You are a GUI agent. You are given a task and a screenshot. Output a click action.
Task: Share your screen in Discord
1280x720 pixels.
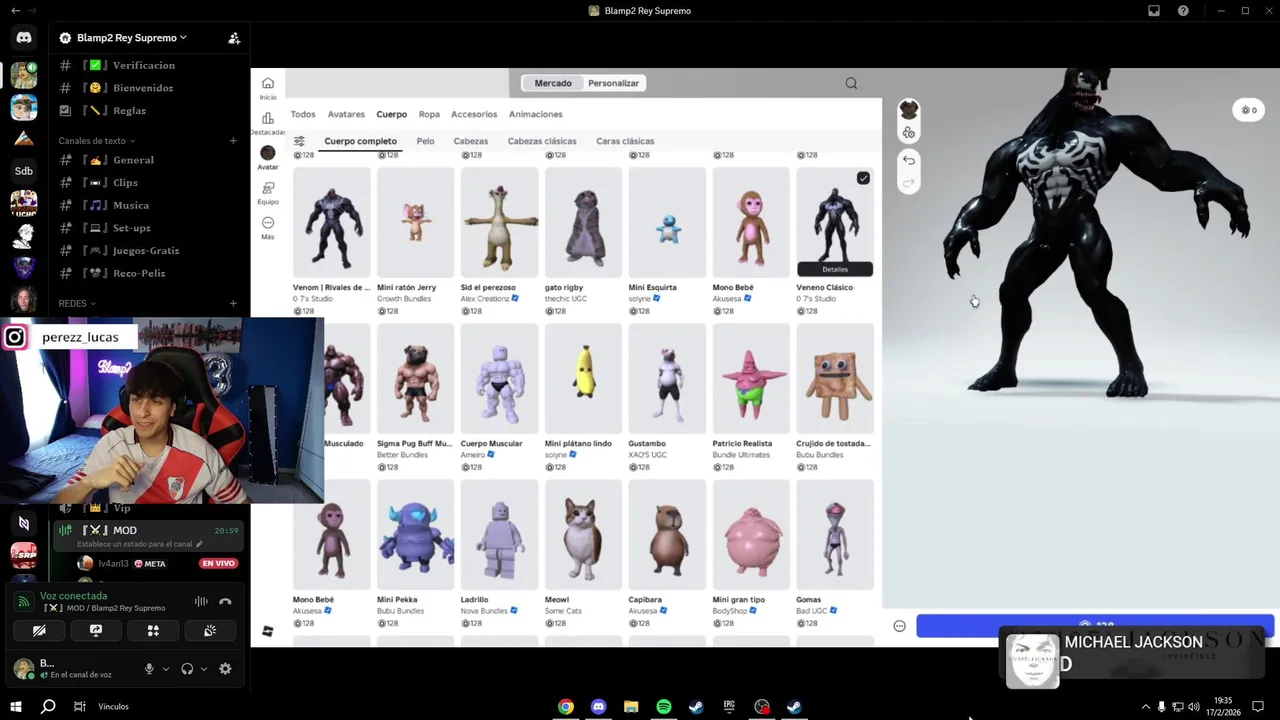[96, 631]
